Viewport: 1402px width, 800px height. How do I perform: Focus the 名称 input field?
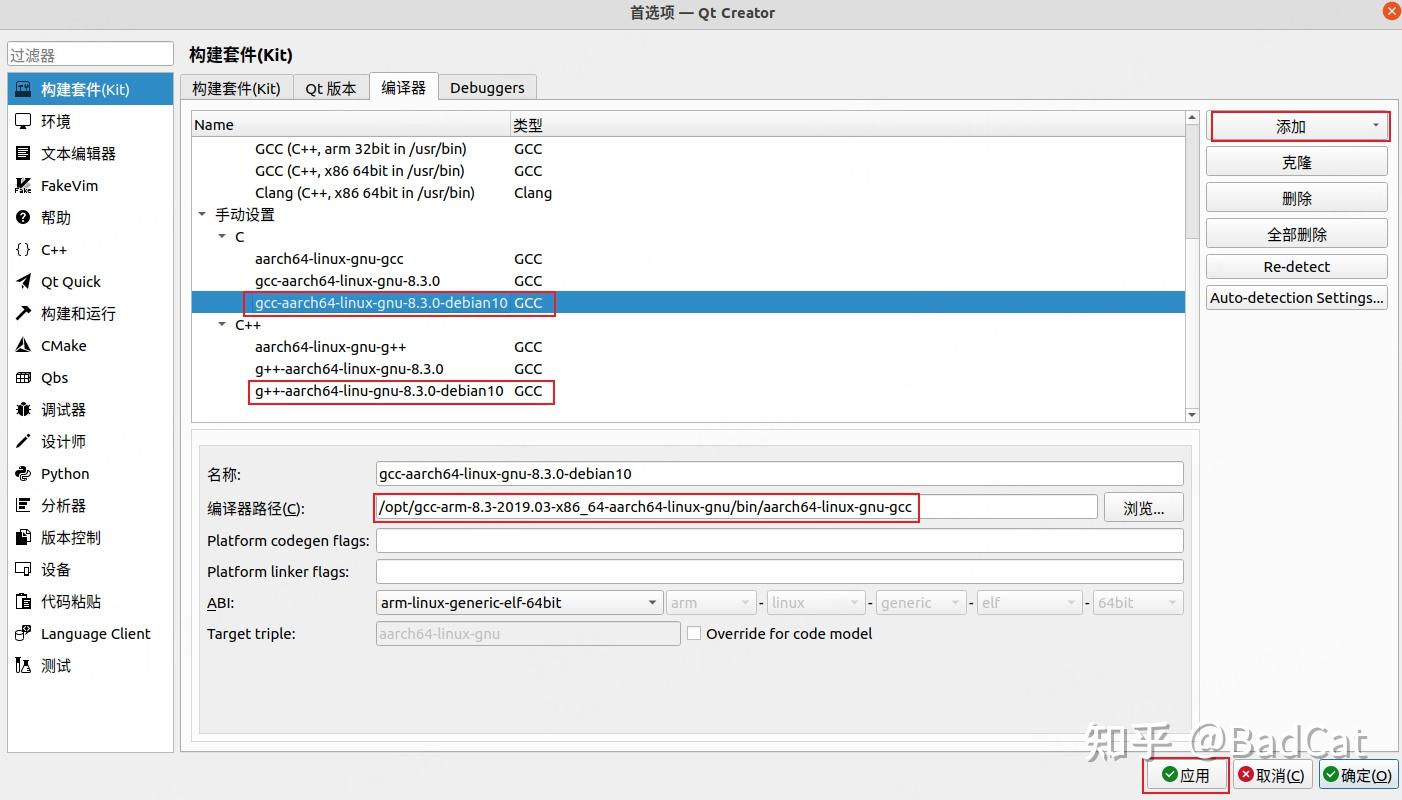(780, 473)
